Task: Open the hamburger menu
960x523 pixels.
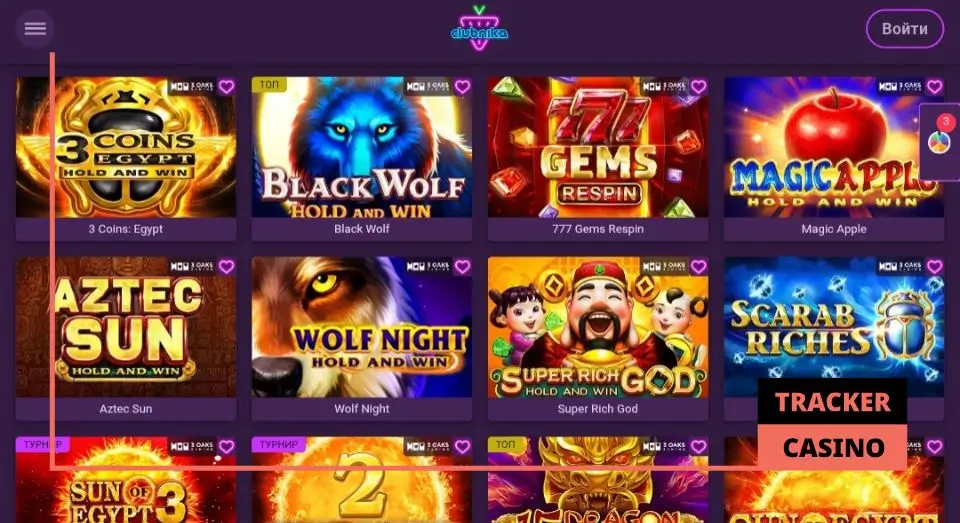Action: (x=35, y=28)
